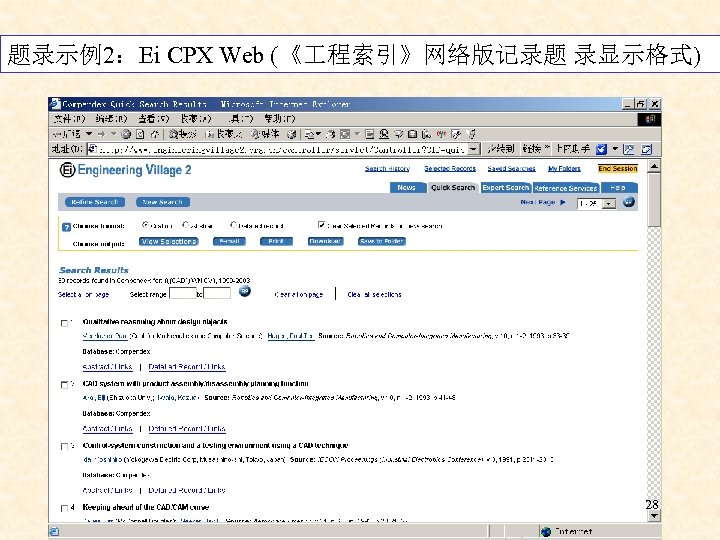Check result 1 Qualitative reasoning checkbox
Image resolution: width=720 pixels, height=540 pixels.
pyautogui.click(x=64, y=323)
